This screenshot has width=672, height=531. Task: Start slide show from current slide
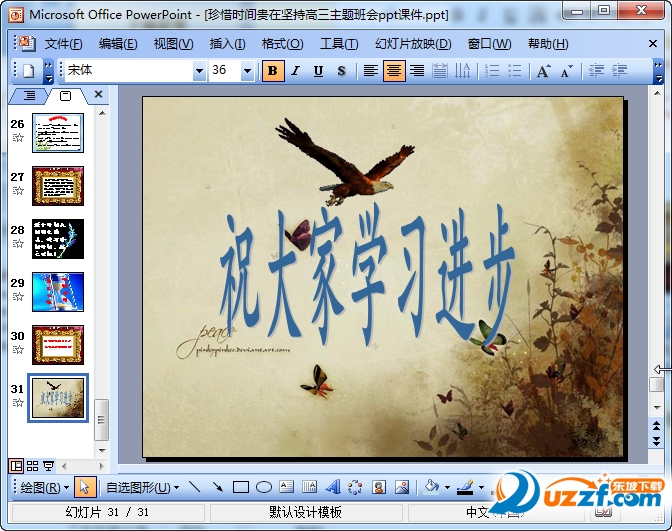point(48,466)
